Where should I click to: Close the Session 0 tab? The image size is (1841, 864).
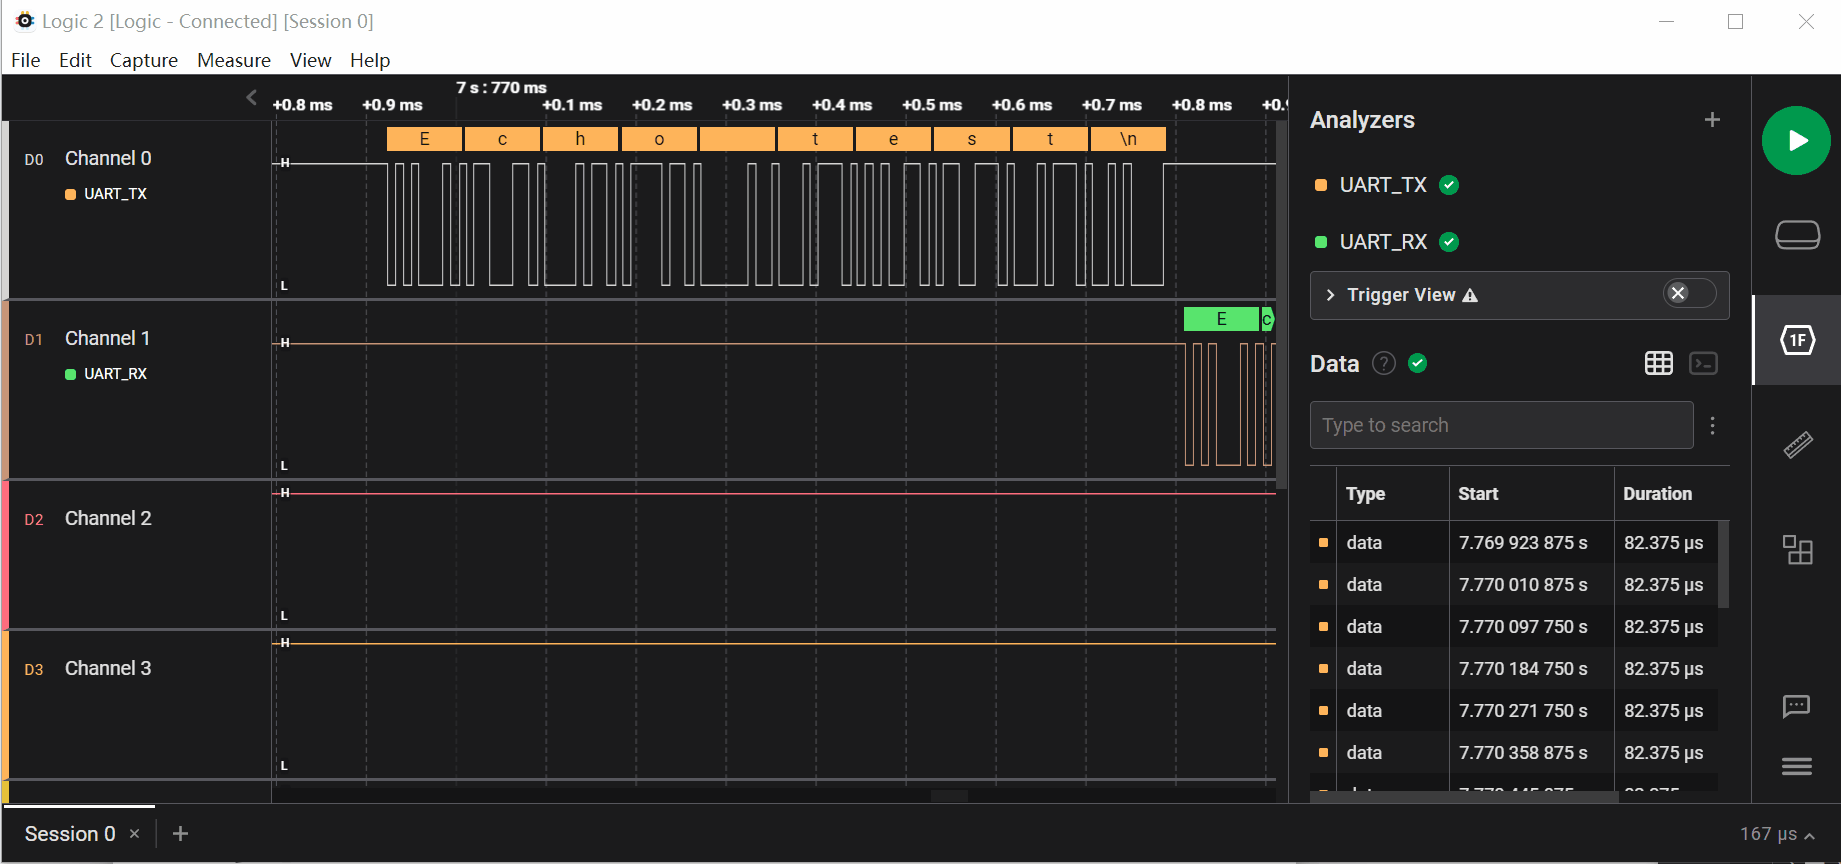pyautogui.click(x=134, y=834)
